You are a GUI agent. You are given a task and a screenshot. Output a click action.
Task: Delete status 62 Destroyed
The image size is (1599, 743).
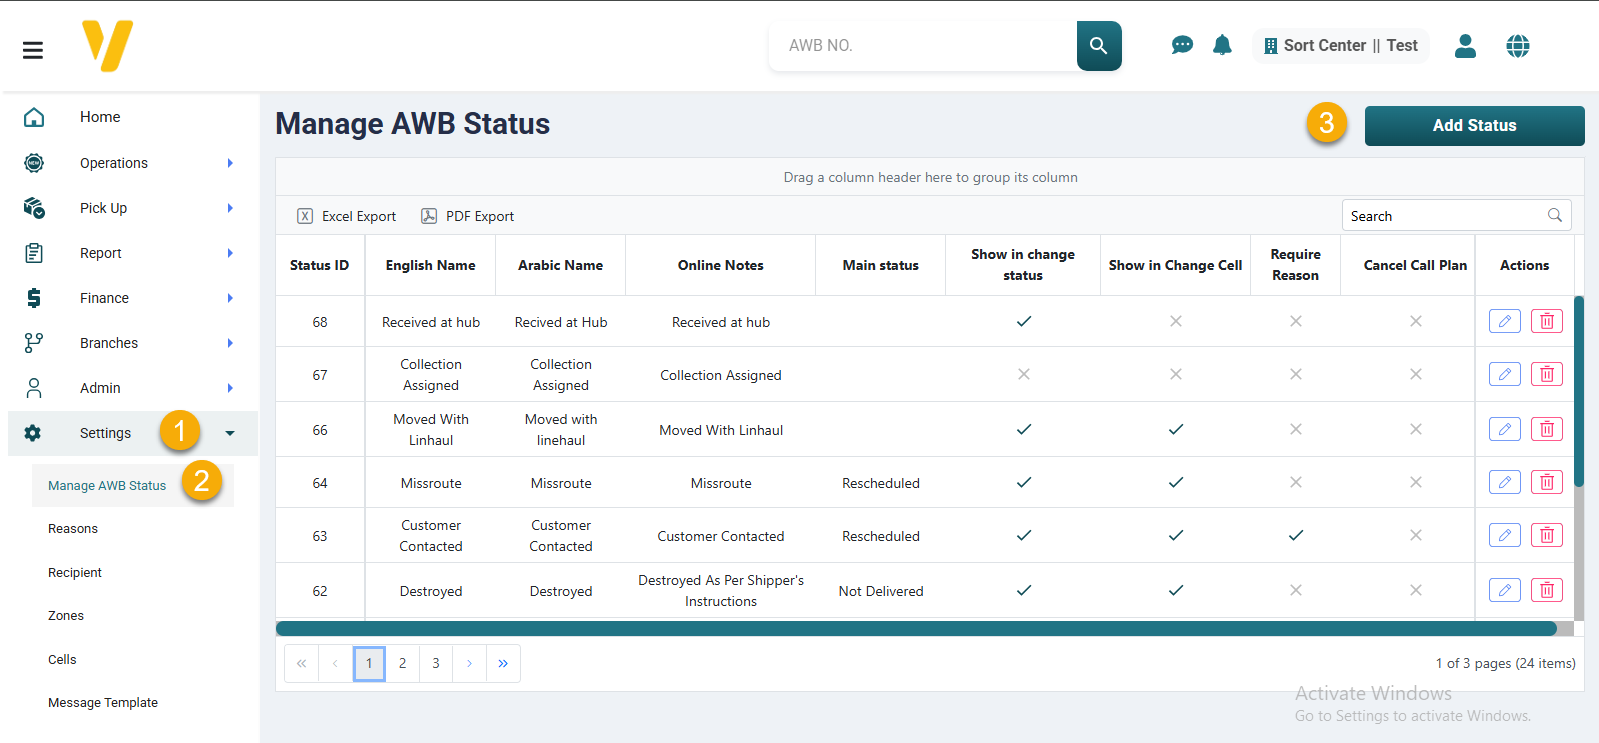click(x=1547, y=590)
